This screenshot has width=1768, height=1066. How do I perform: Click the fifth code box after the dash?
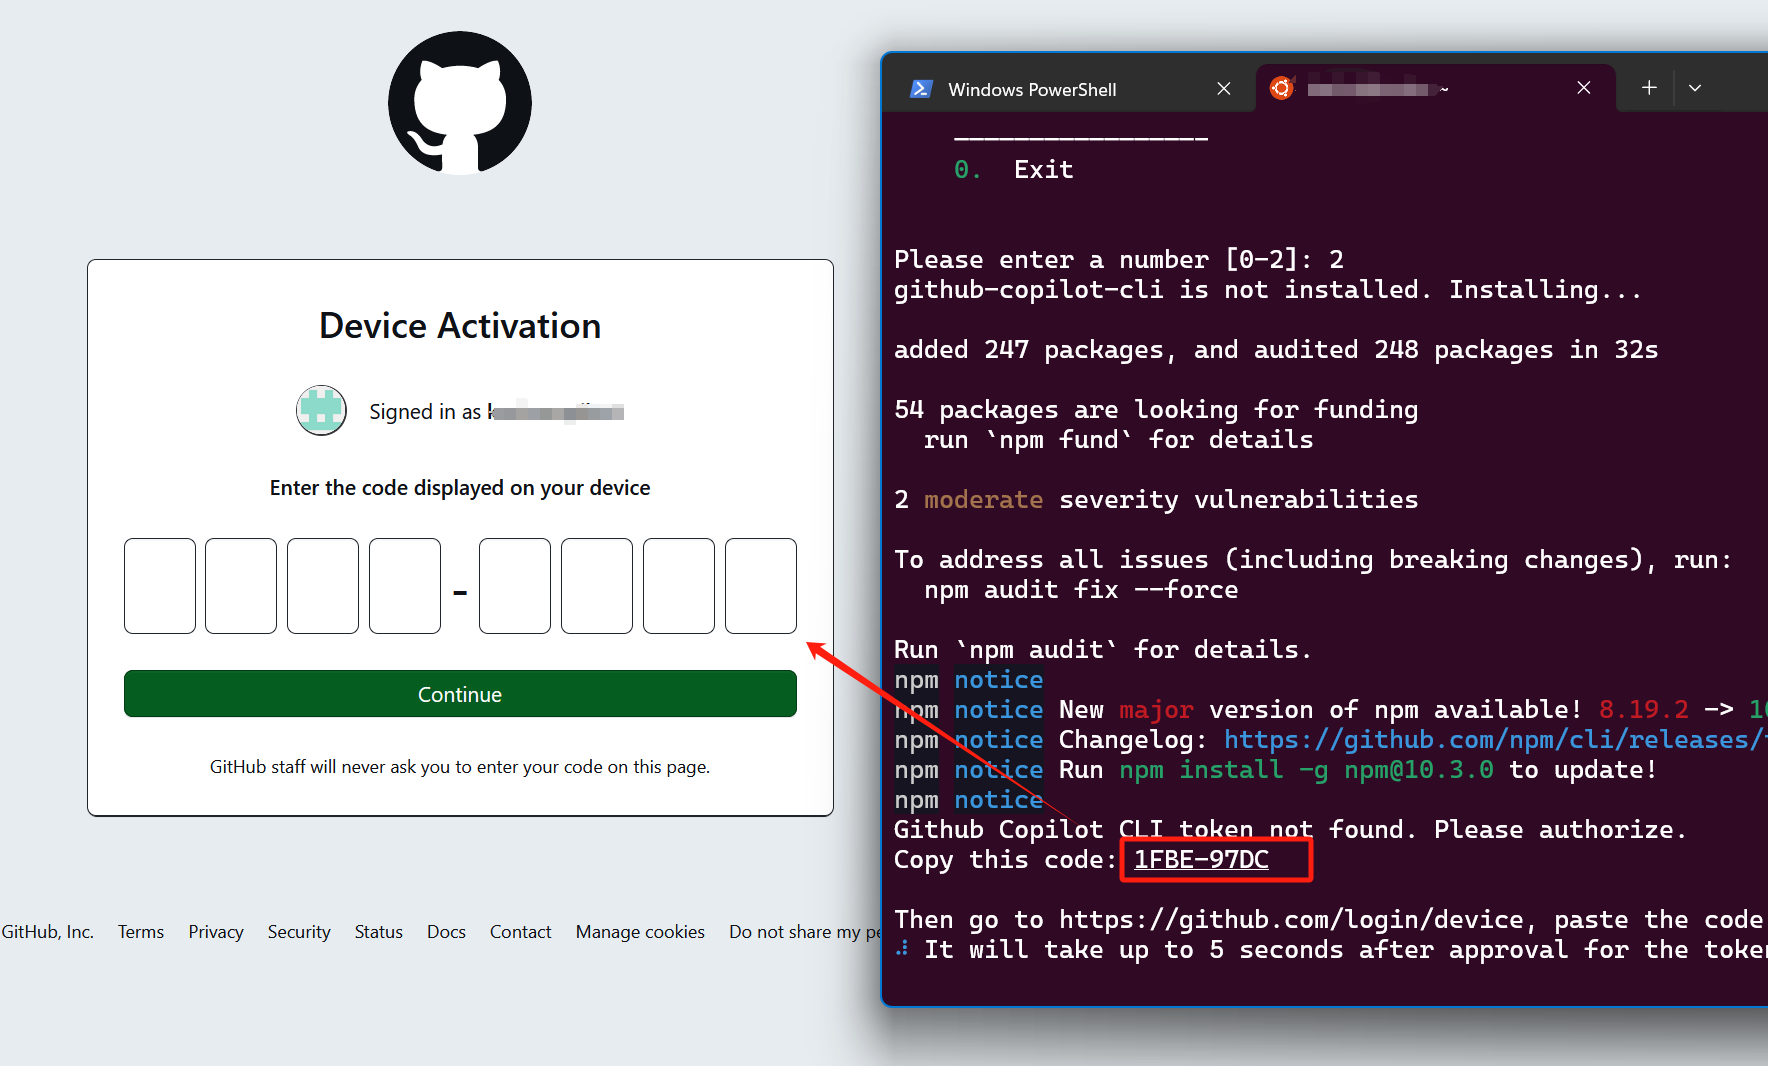tap(515, 586)
